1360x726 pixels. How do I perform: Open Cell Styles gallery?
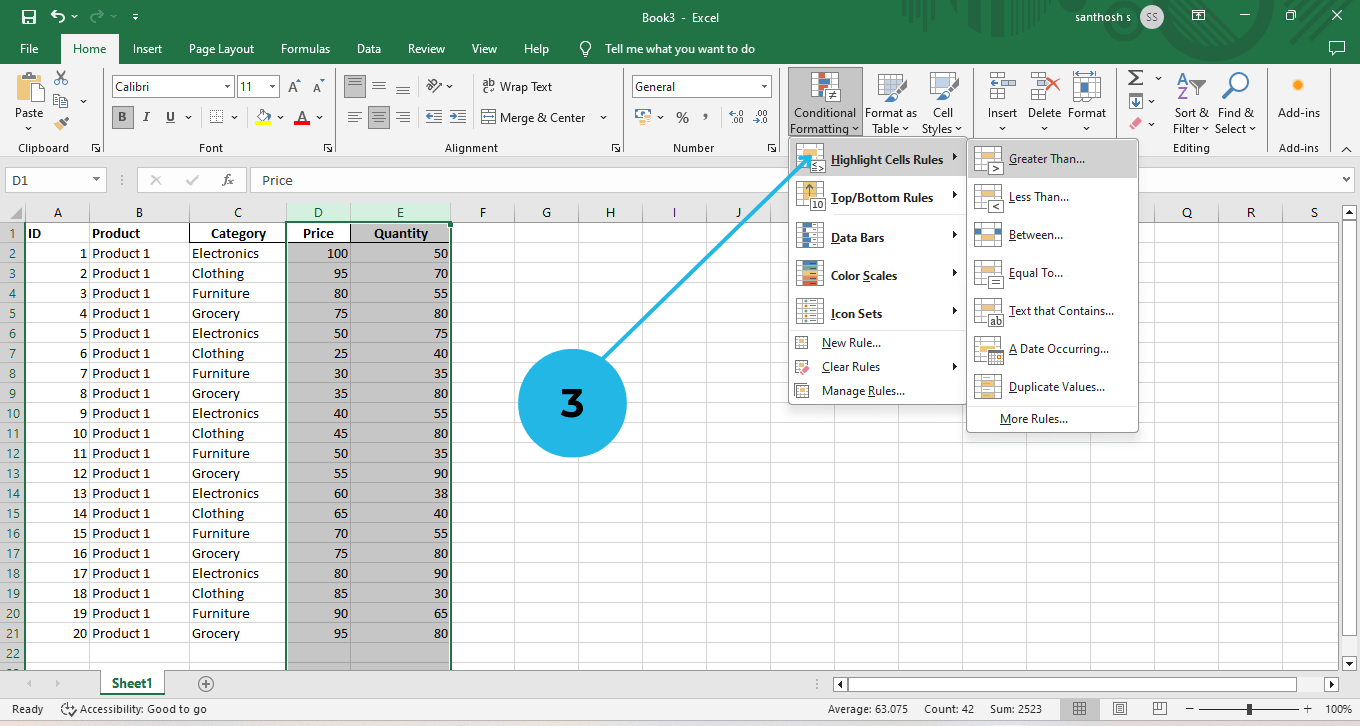pyautogui.click(x=942, y=103)
